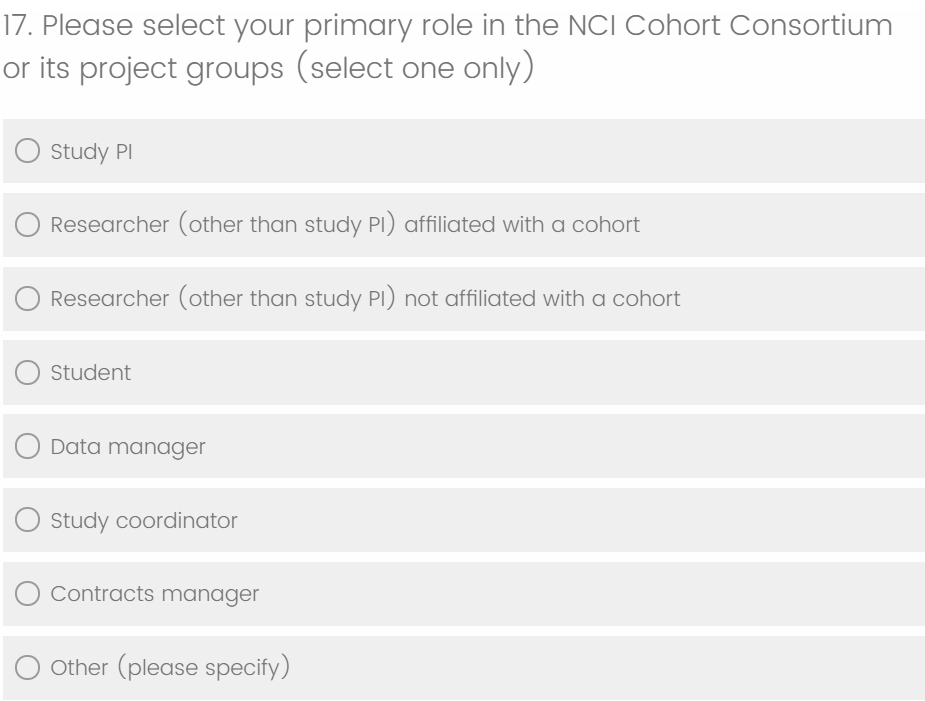Select the Study PI radio button
925x701 pixels.
point(29,152)
